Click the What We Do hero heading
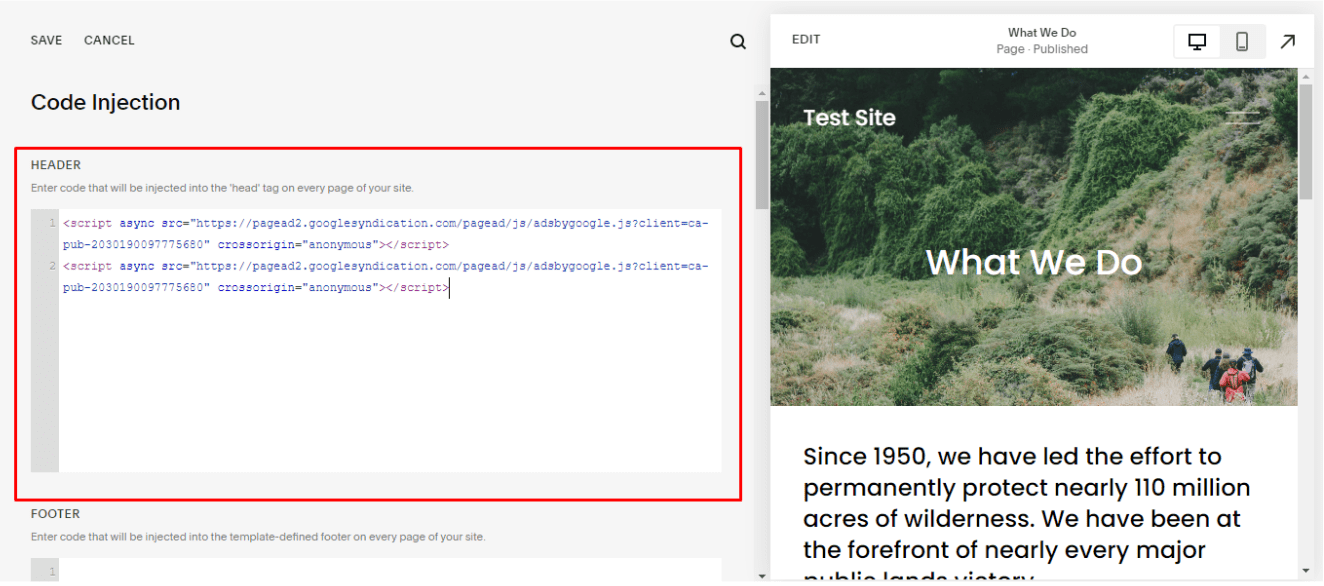This screenshot has height=586, width=1324. (x=1033, y=263)
